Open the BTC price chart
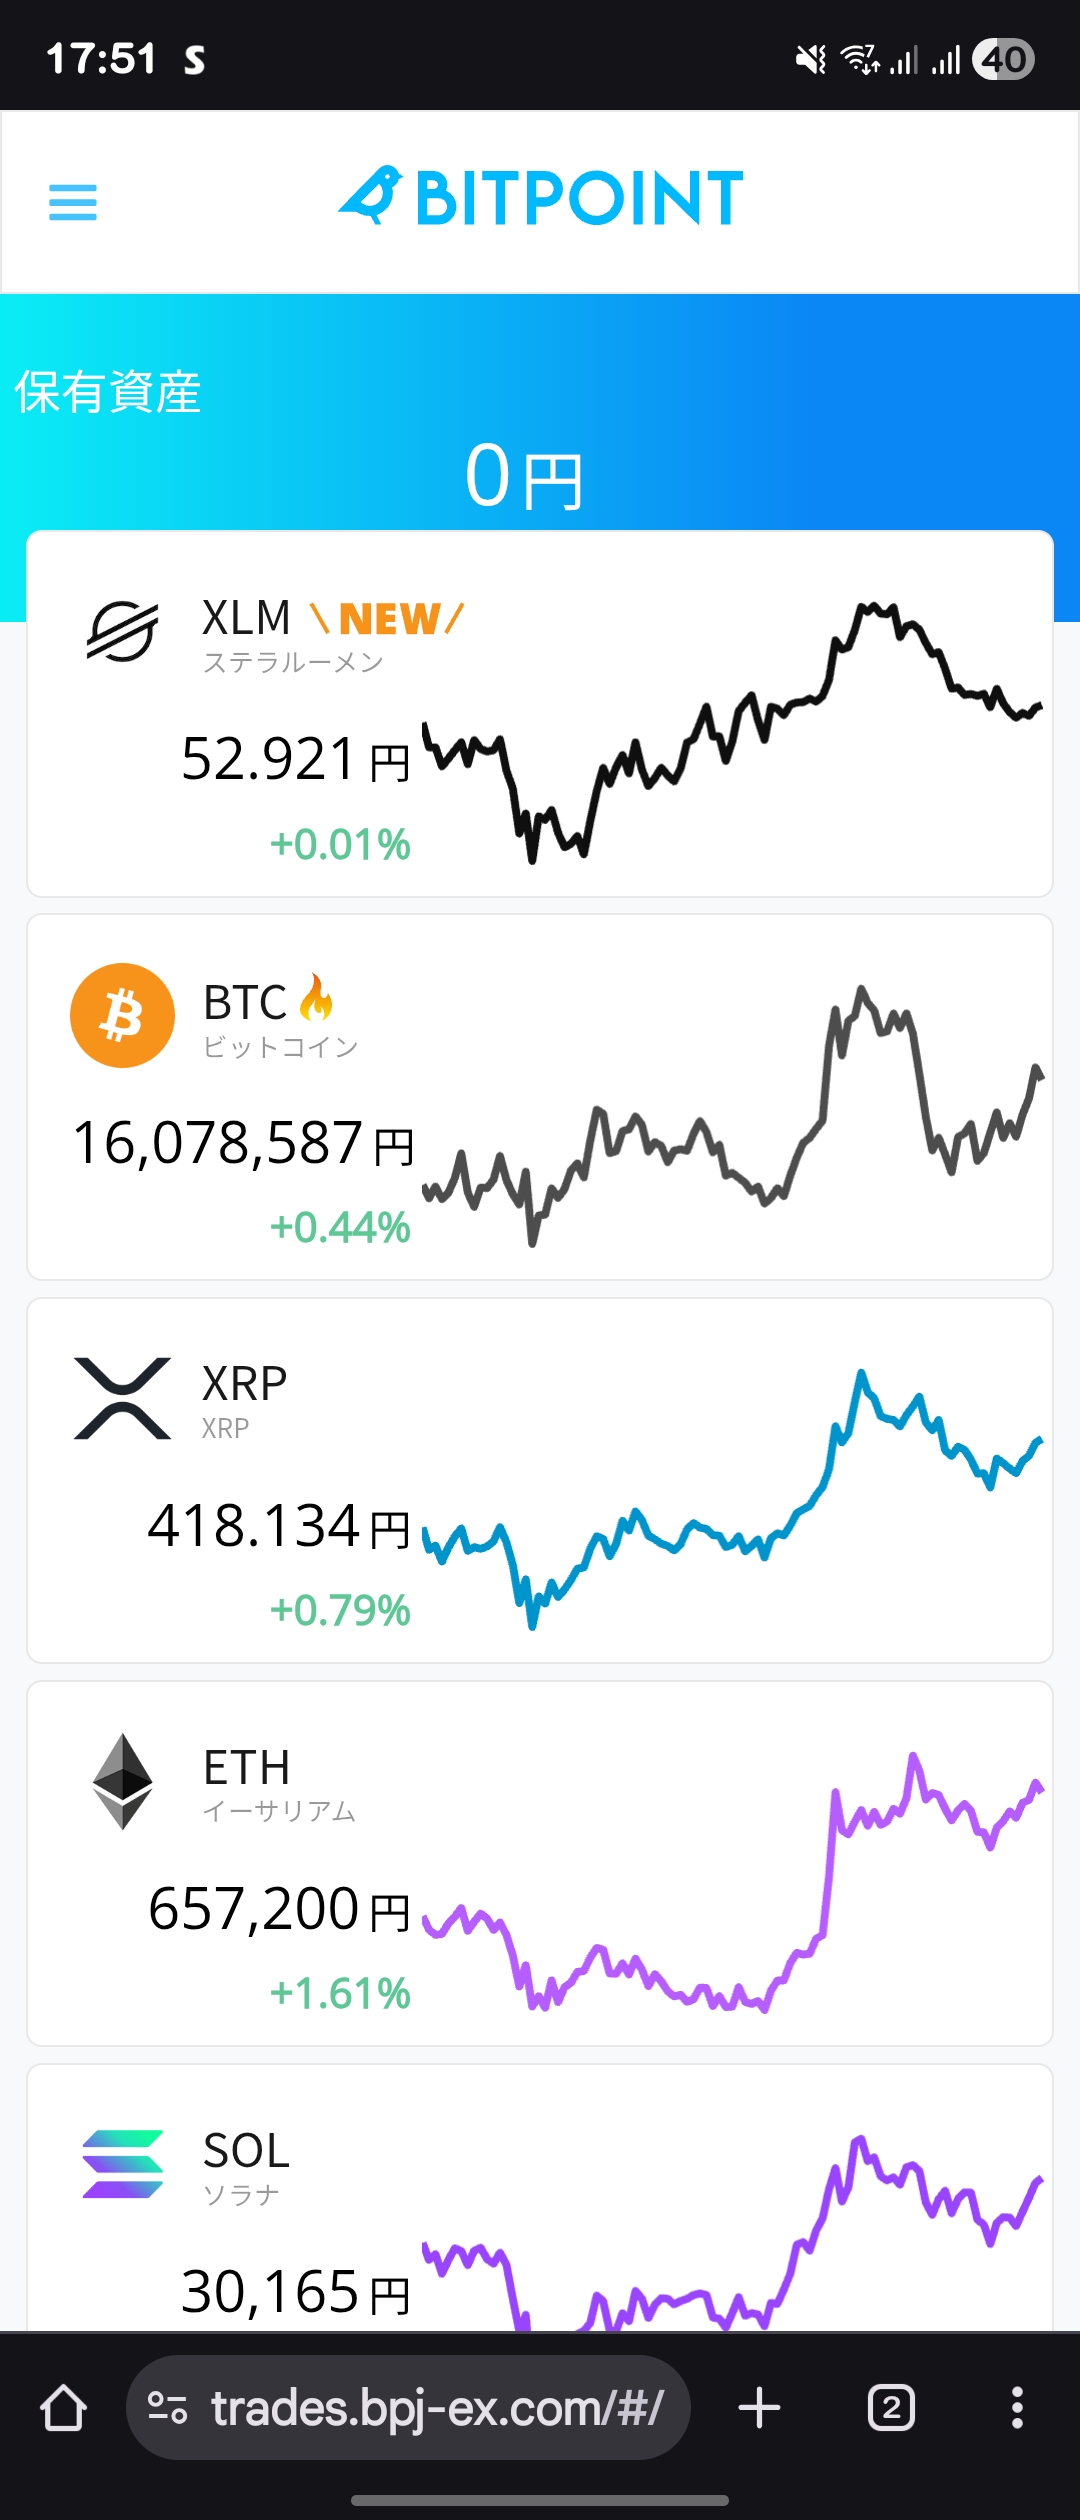 [x=732, y=1115]
